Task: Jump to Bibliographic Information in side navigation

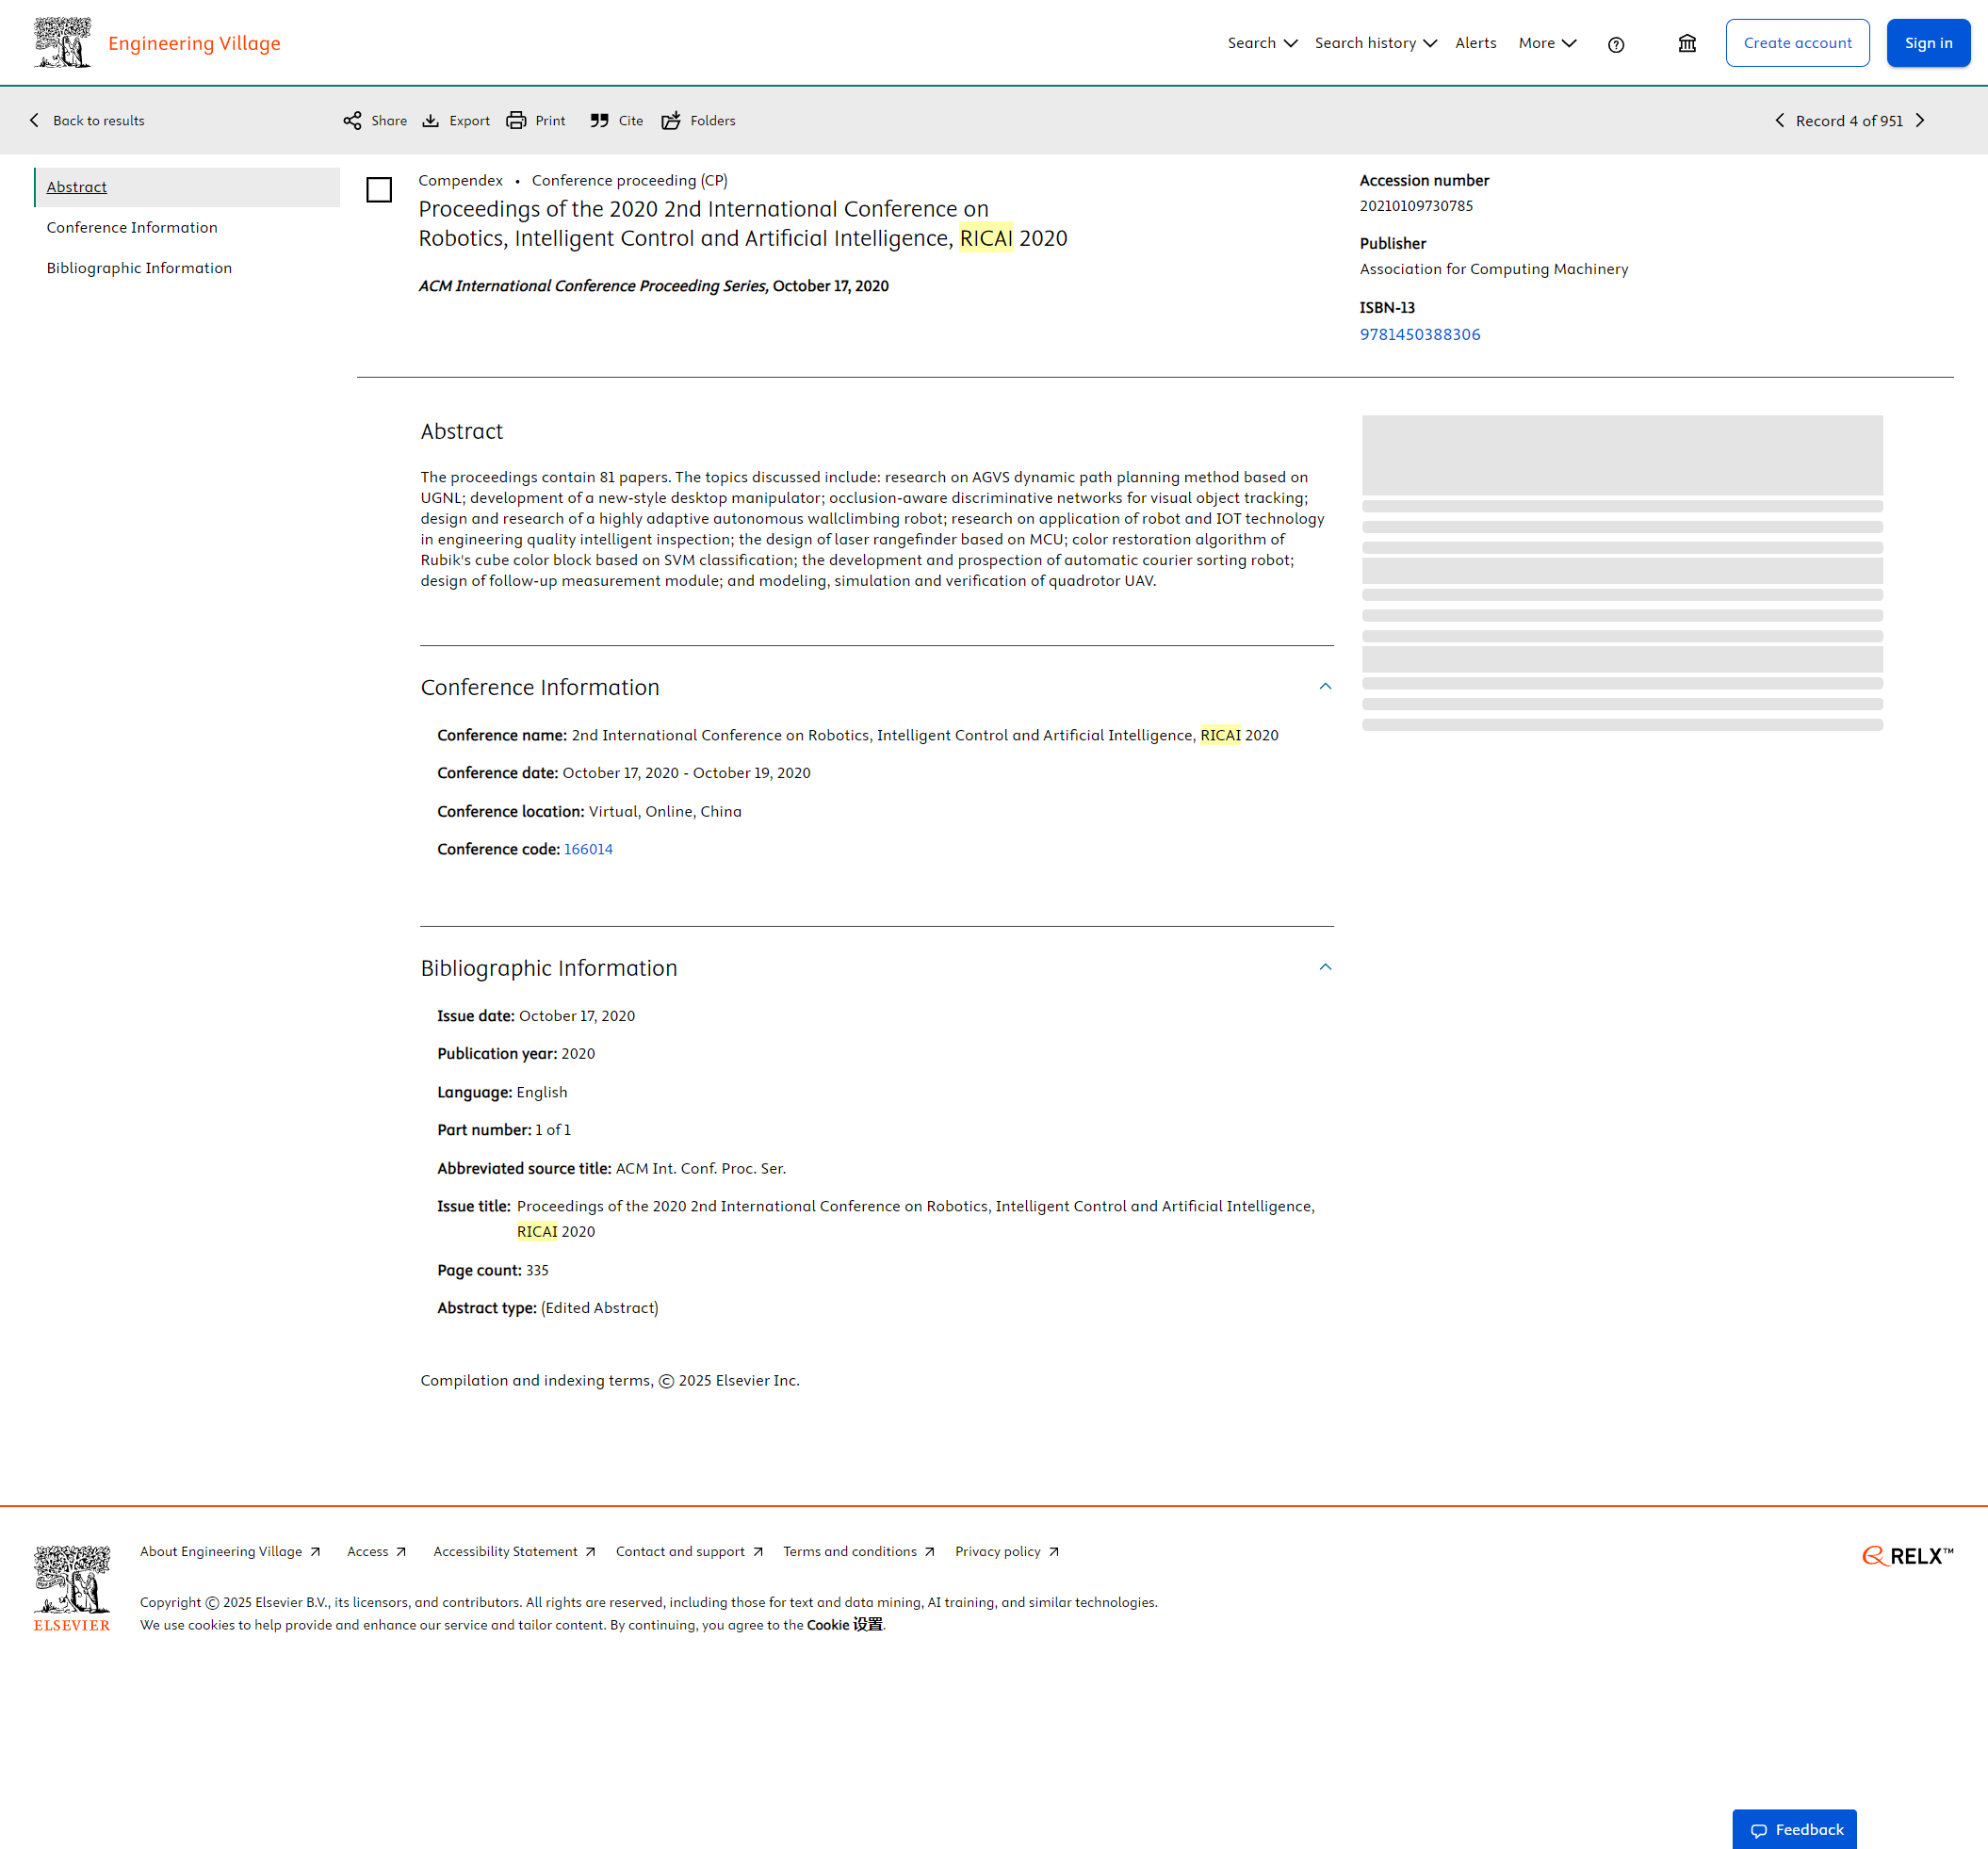Action: tap(139, 268)
